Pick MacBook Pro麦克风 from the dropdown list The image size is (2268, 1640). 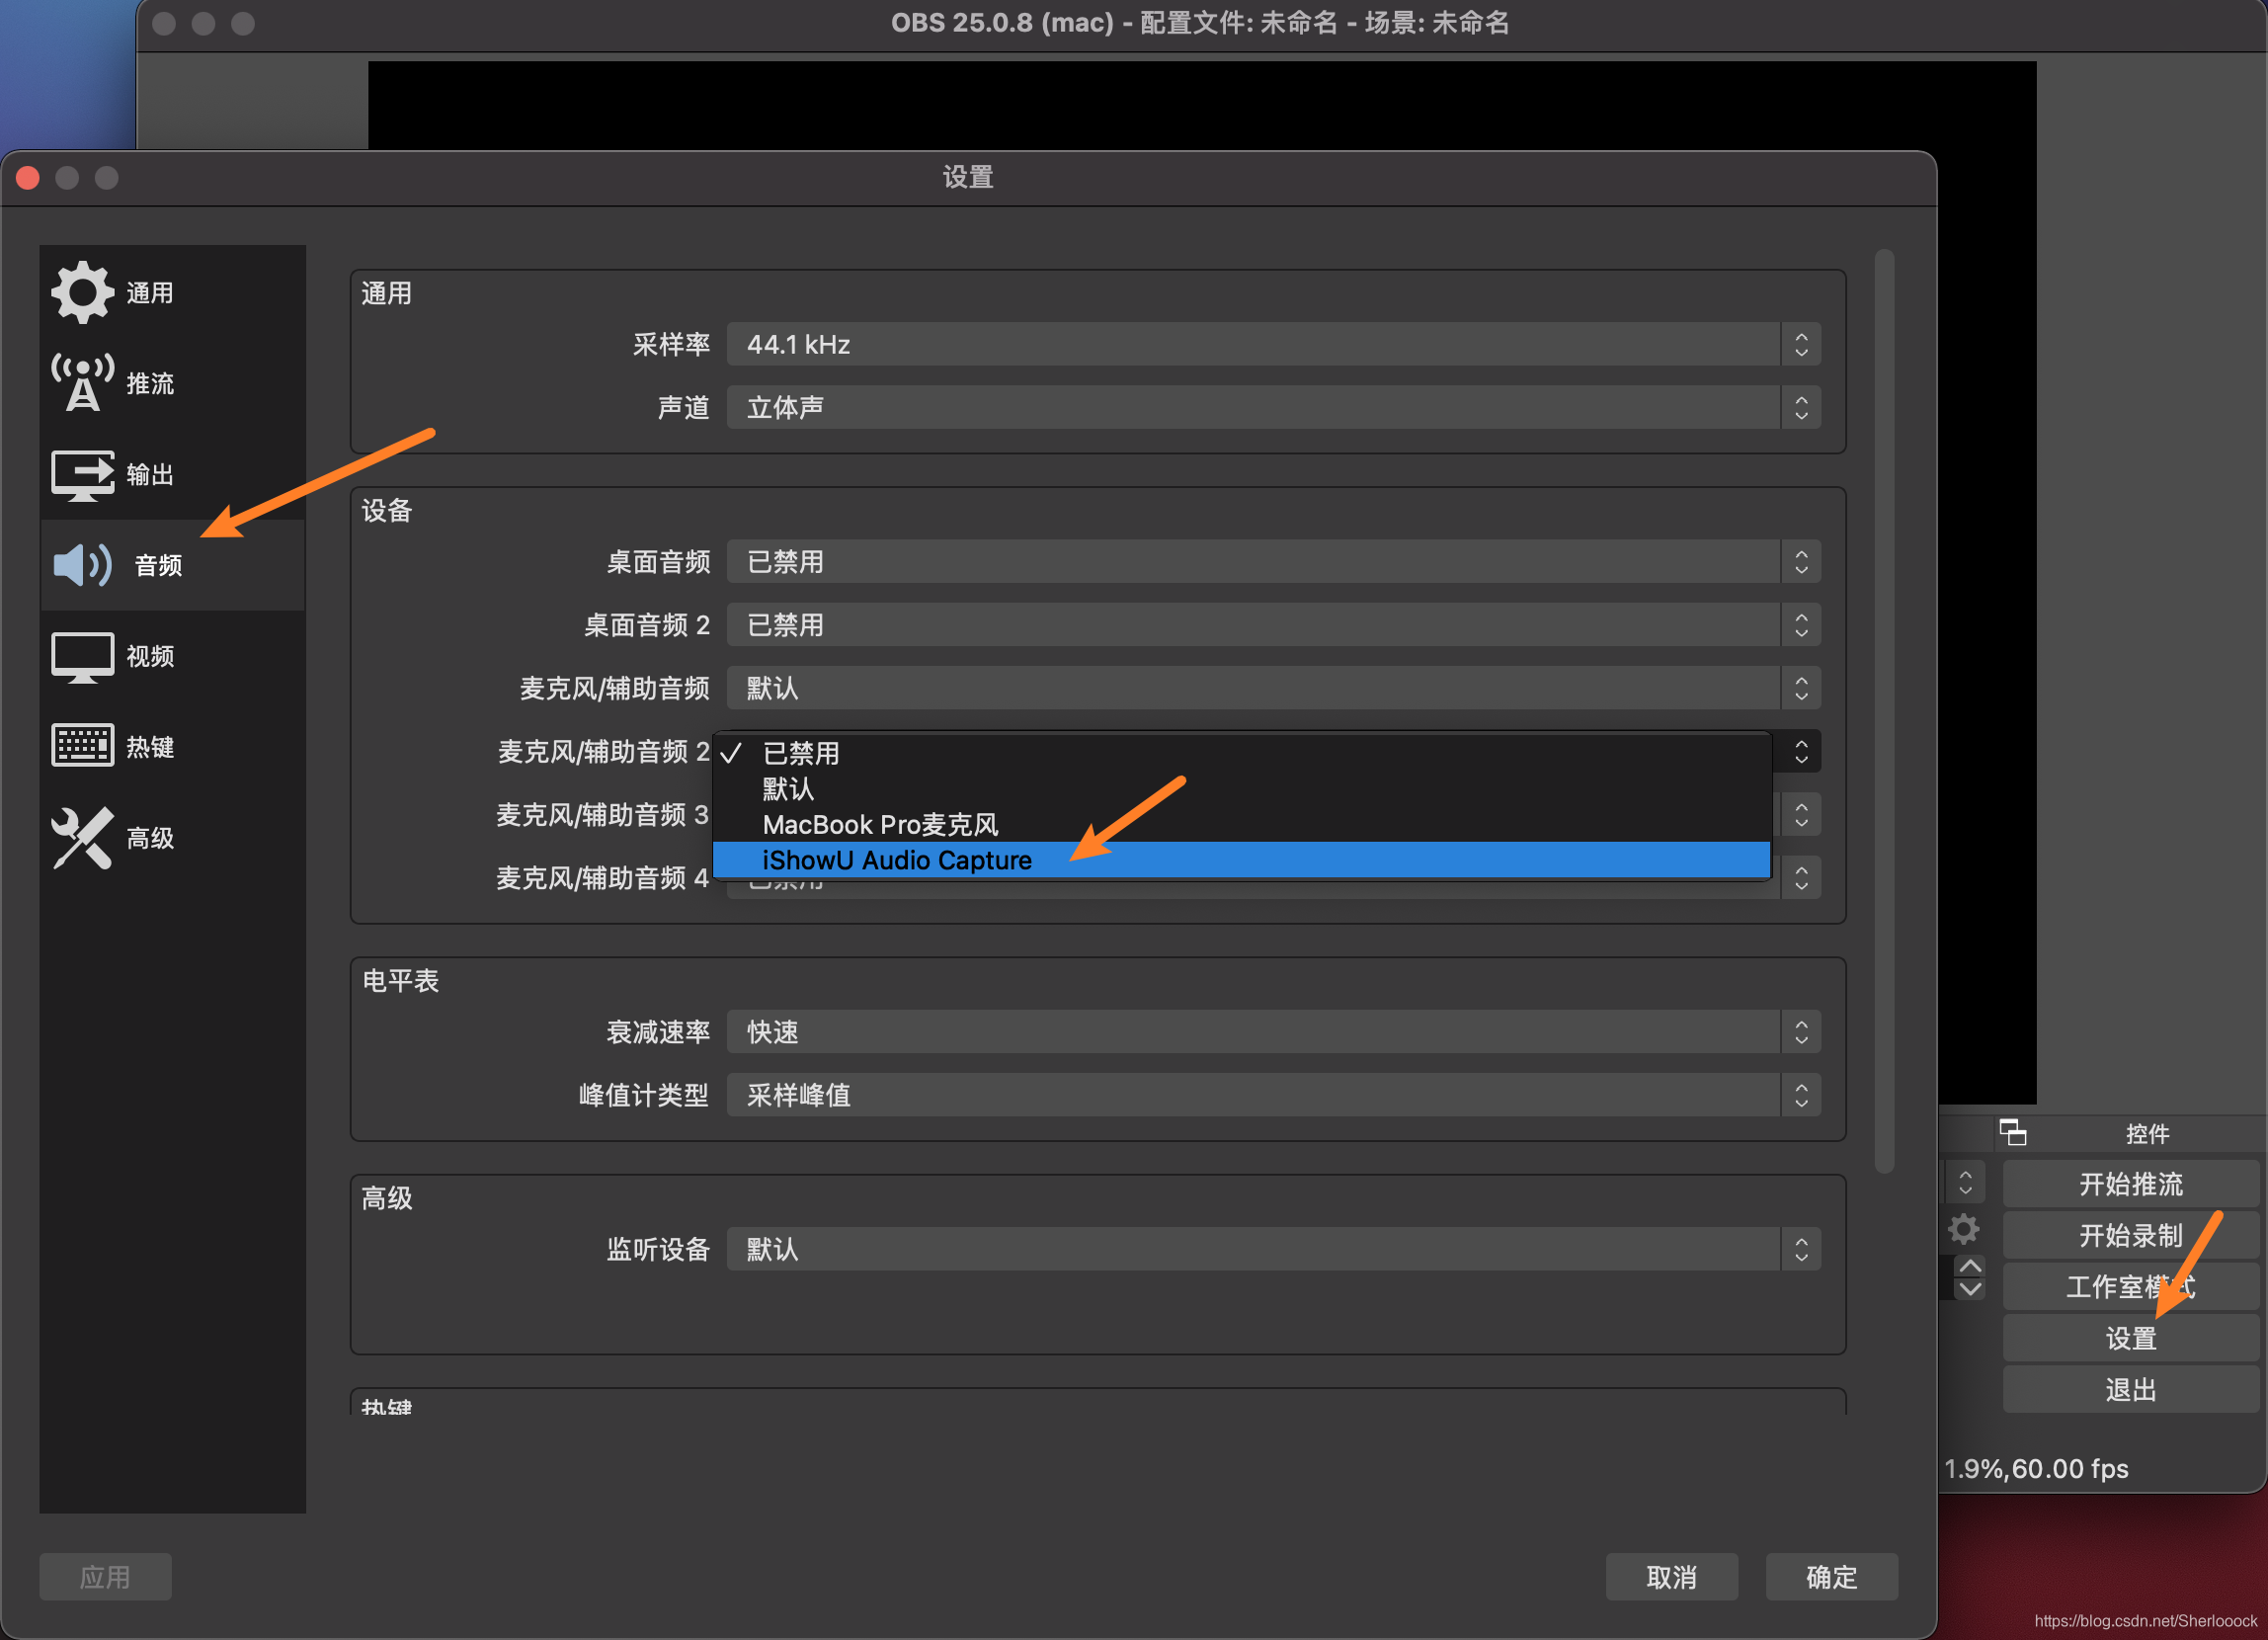tap(880, 824)
